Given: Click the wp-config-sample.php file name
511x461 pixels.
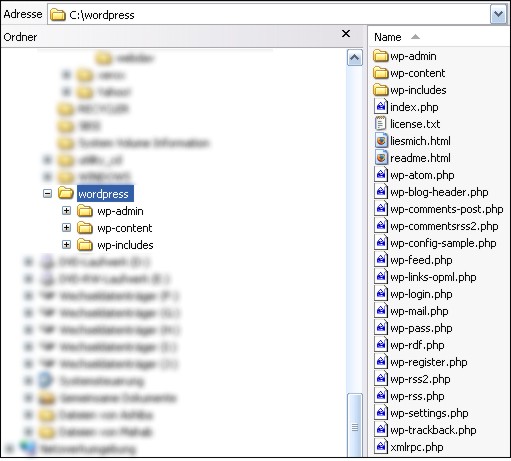Looking at the screenshot, I should pyautogui.click(x=443, y=243).
